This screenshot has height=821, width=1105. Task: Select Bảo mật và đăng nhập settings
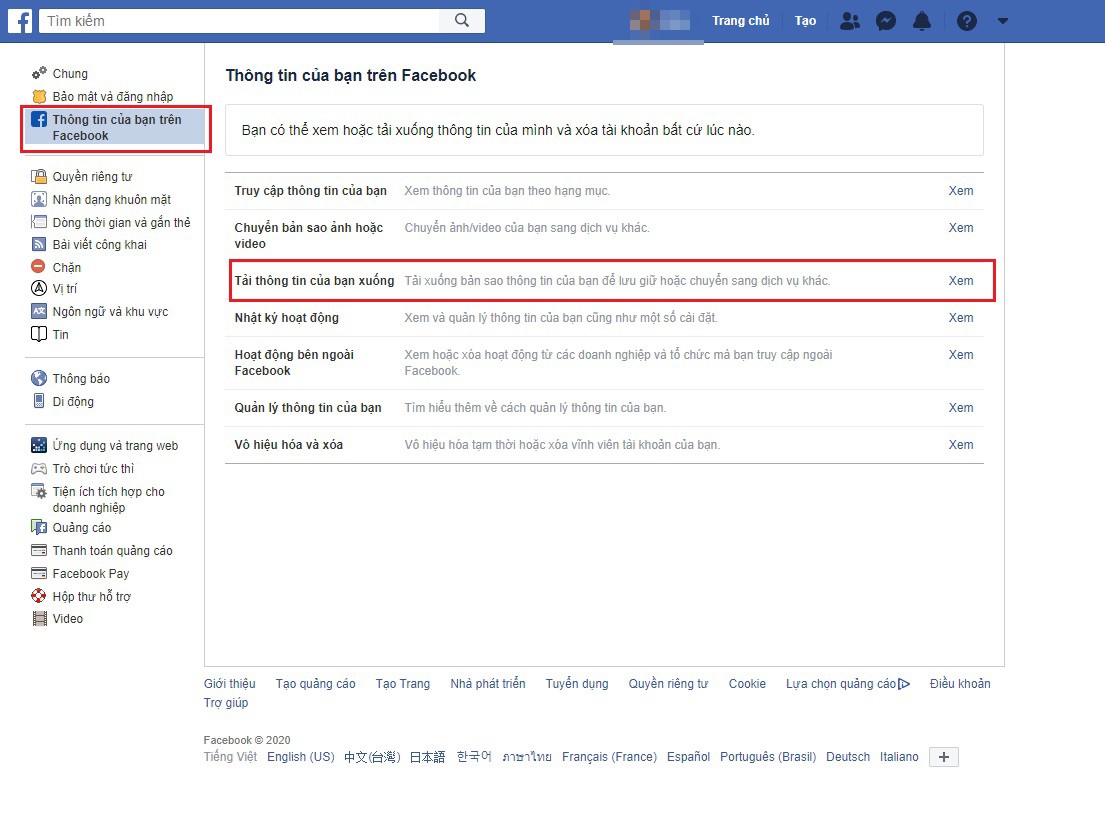pyautogui.click(x=113, y=97)
